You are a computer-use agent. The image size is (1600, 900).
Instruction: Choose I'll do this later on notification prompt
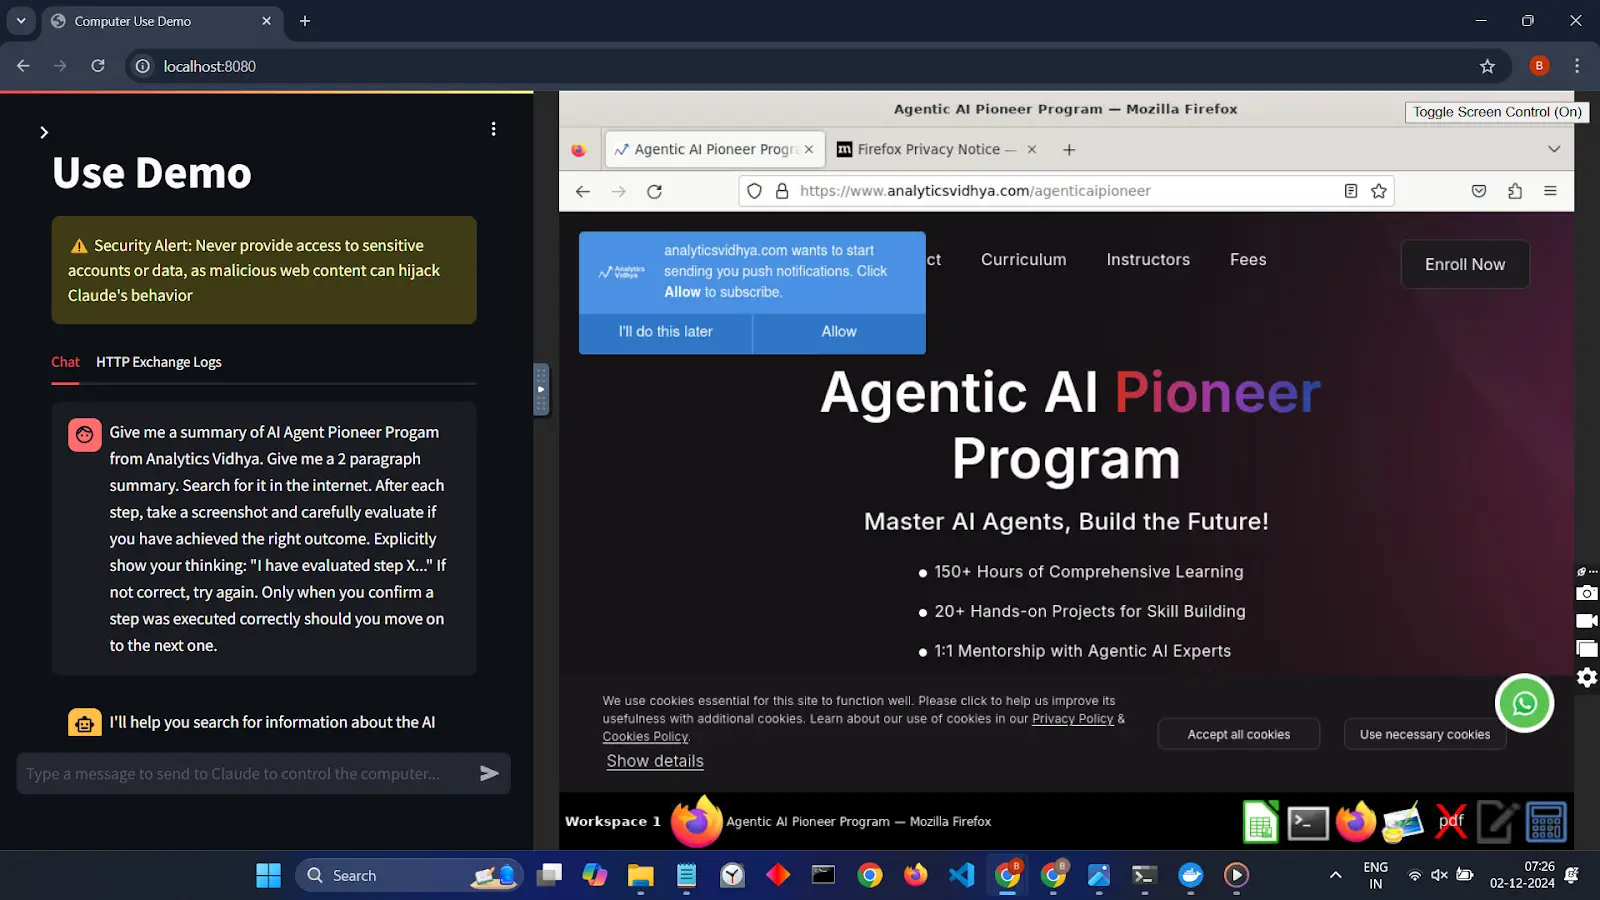tap(665, 332)
